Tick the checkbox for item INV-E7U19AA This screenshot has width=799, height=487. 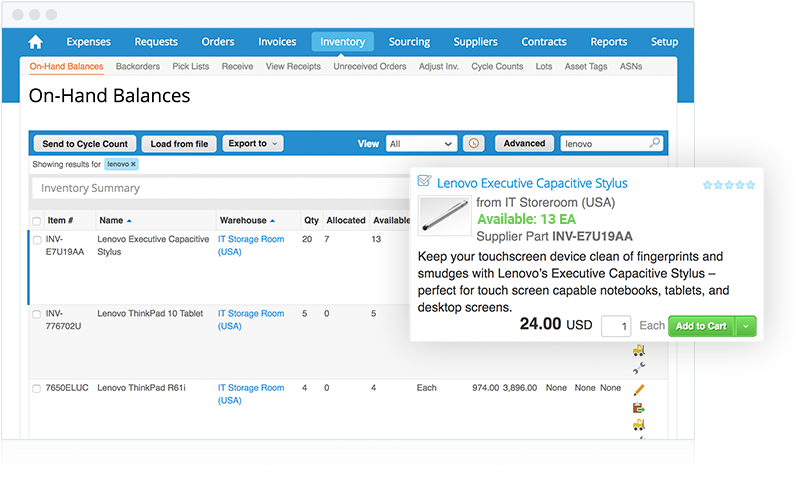(37, 240)
